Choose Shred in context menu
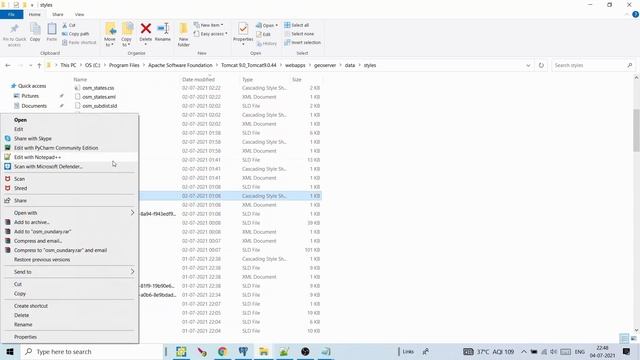The image size is (640, 360). 20,189
